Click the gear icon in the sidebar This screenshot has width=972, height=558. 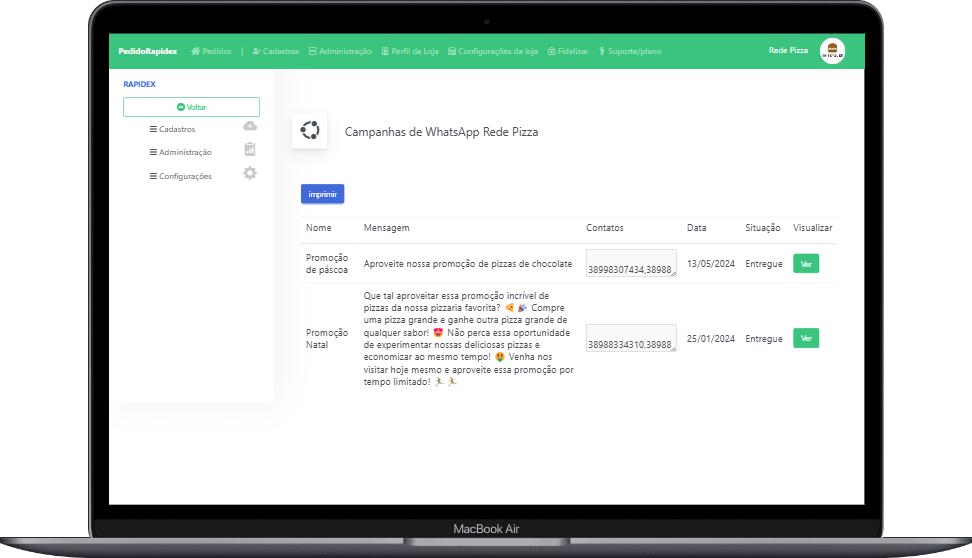pos(250,173)
